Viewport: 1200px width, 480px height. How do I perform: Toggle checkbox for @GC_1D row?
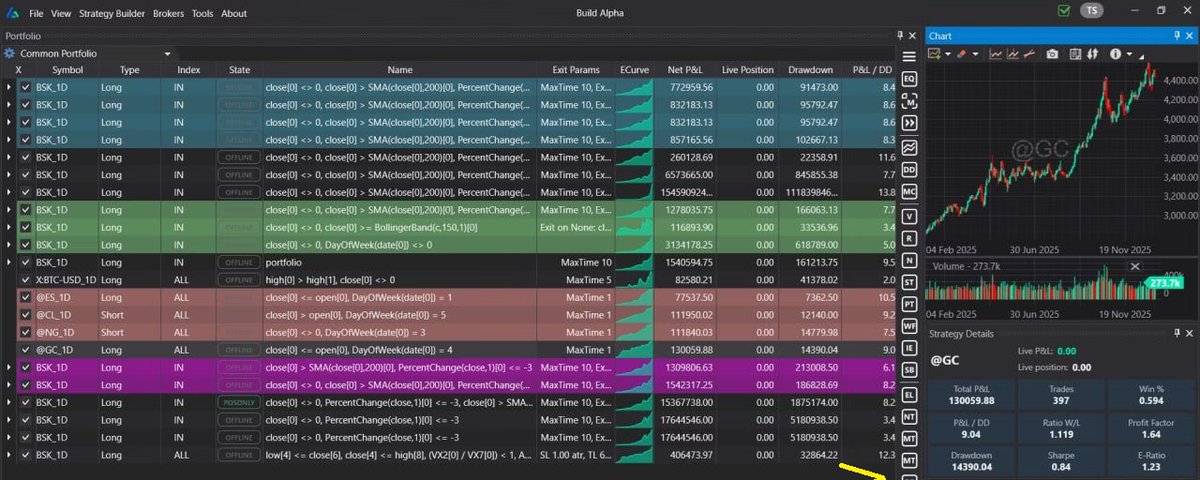[26, 350]
